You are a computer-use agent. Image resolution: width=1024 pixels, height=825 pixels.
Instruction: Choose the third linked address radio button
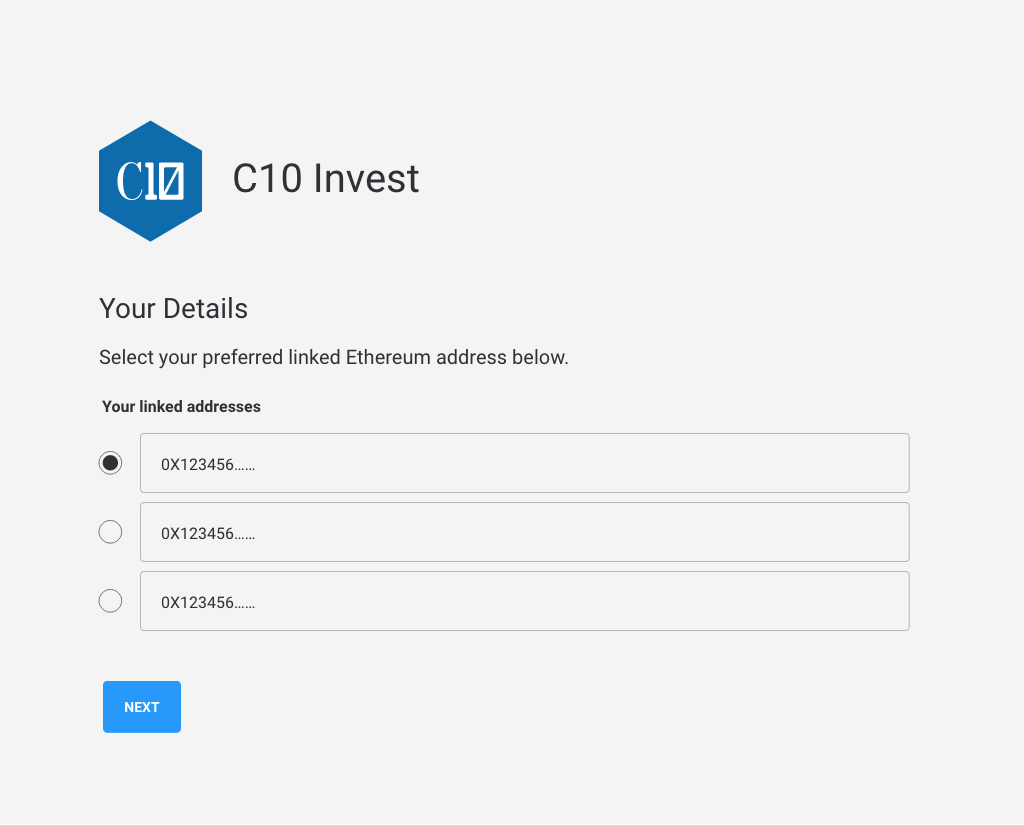pyautogui.click(x=110, y=601)
